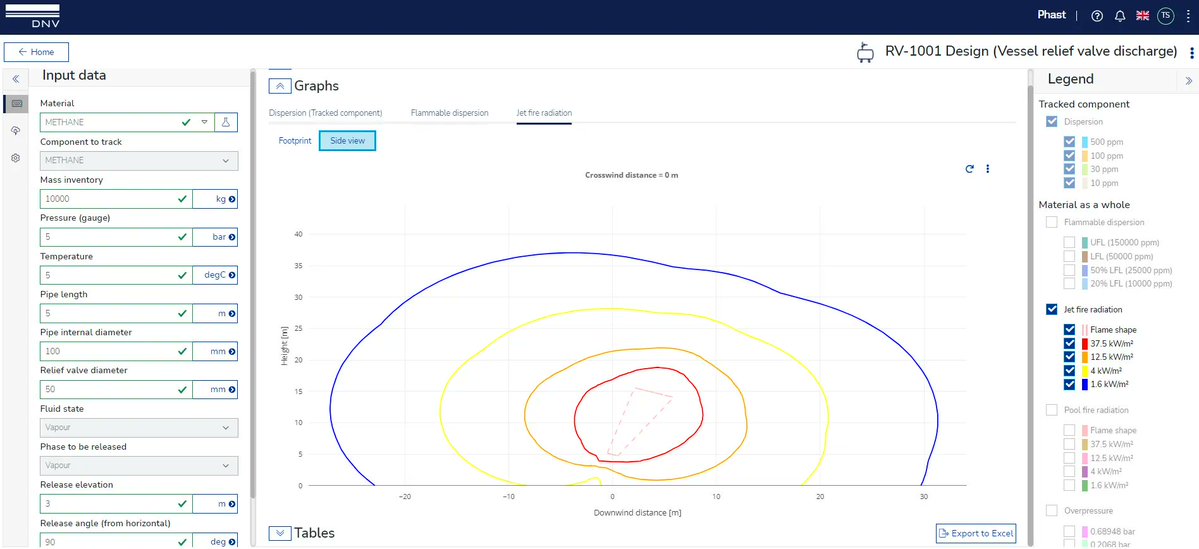This screenshot has width=1199, height=549.
Task: Open the help question mark icon
Action: (x=1097, y=16)
